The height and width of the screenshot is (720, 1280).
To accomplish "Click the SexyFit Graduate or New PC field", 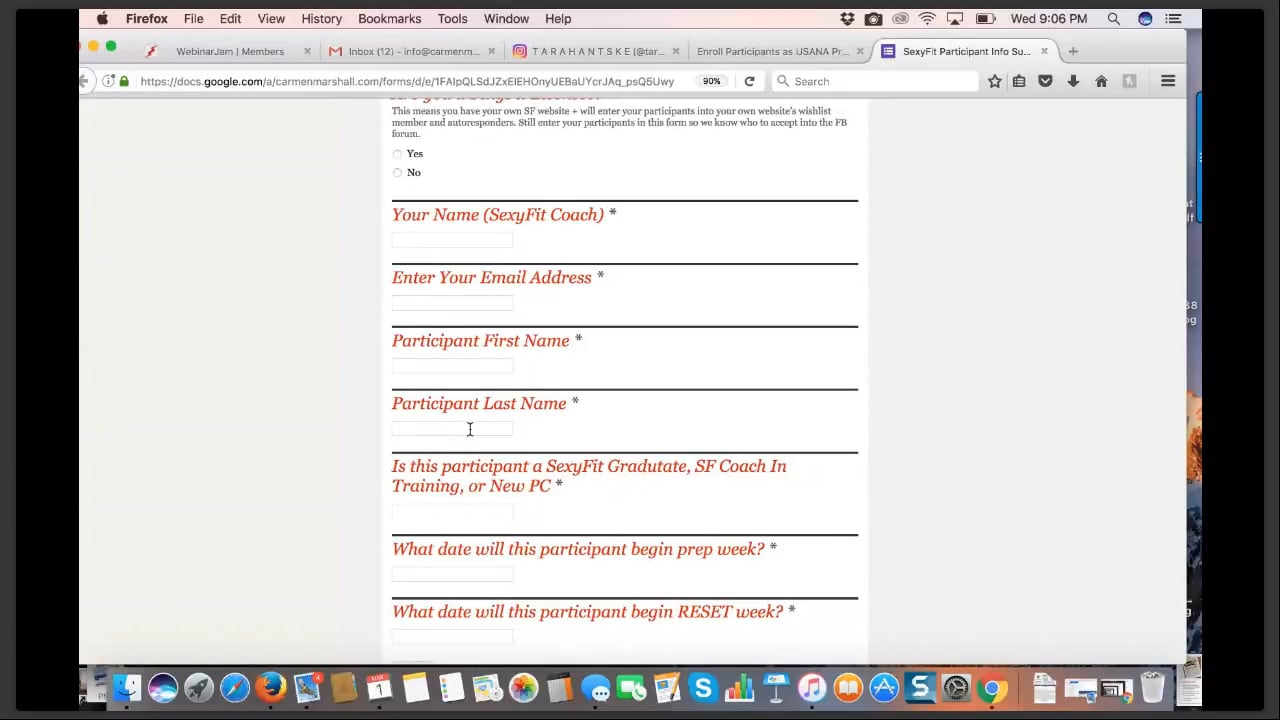I will click(452, 511).
